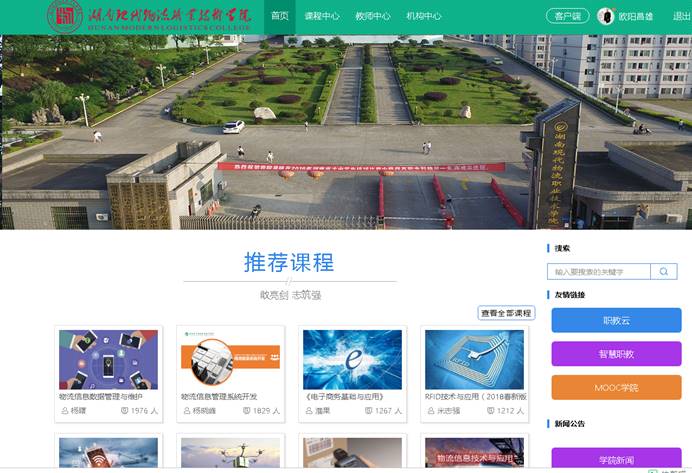
Task: Click the 友情链接 section label
Action: point(570,295)
